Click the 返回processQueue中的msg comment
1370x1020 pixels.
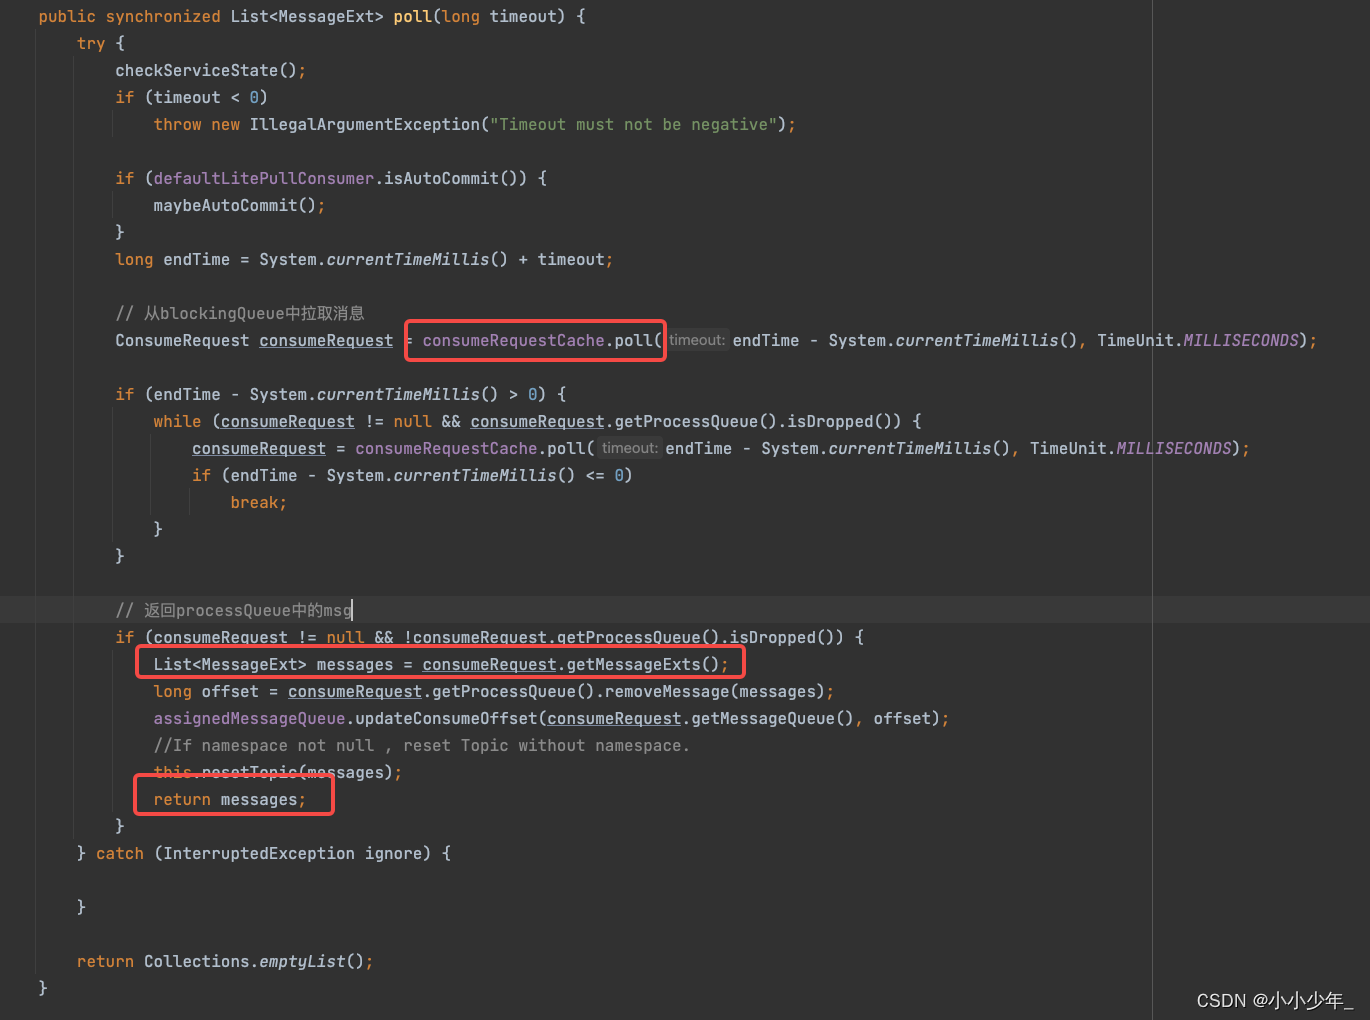click(234, 611)
